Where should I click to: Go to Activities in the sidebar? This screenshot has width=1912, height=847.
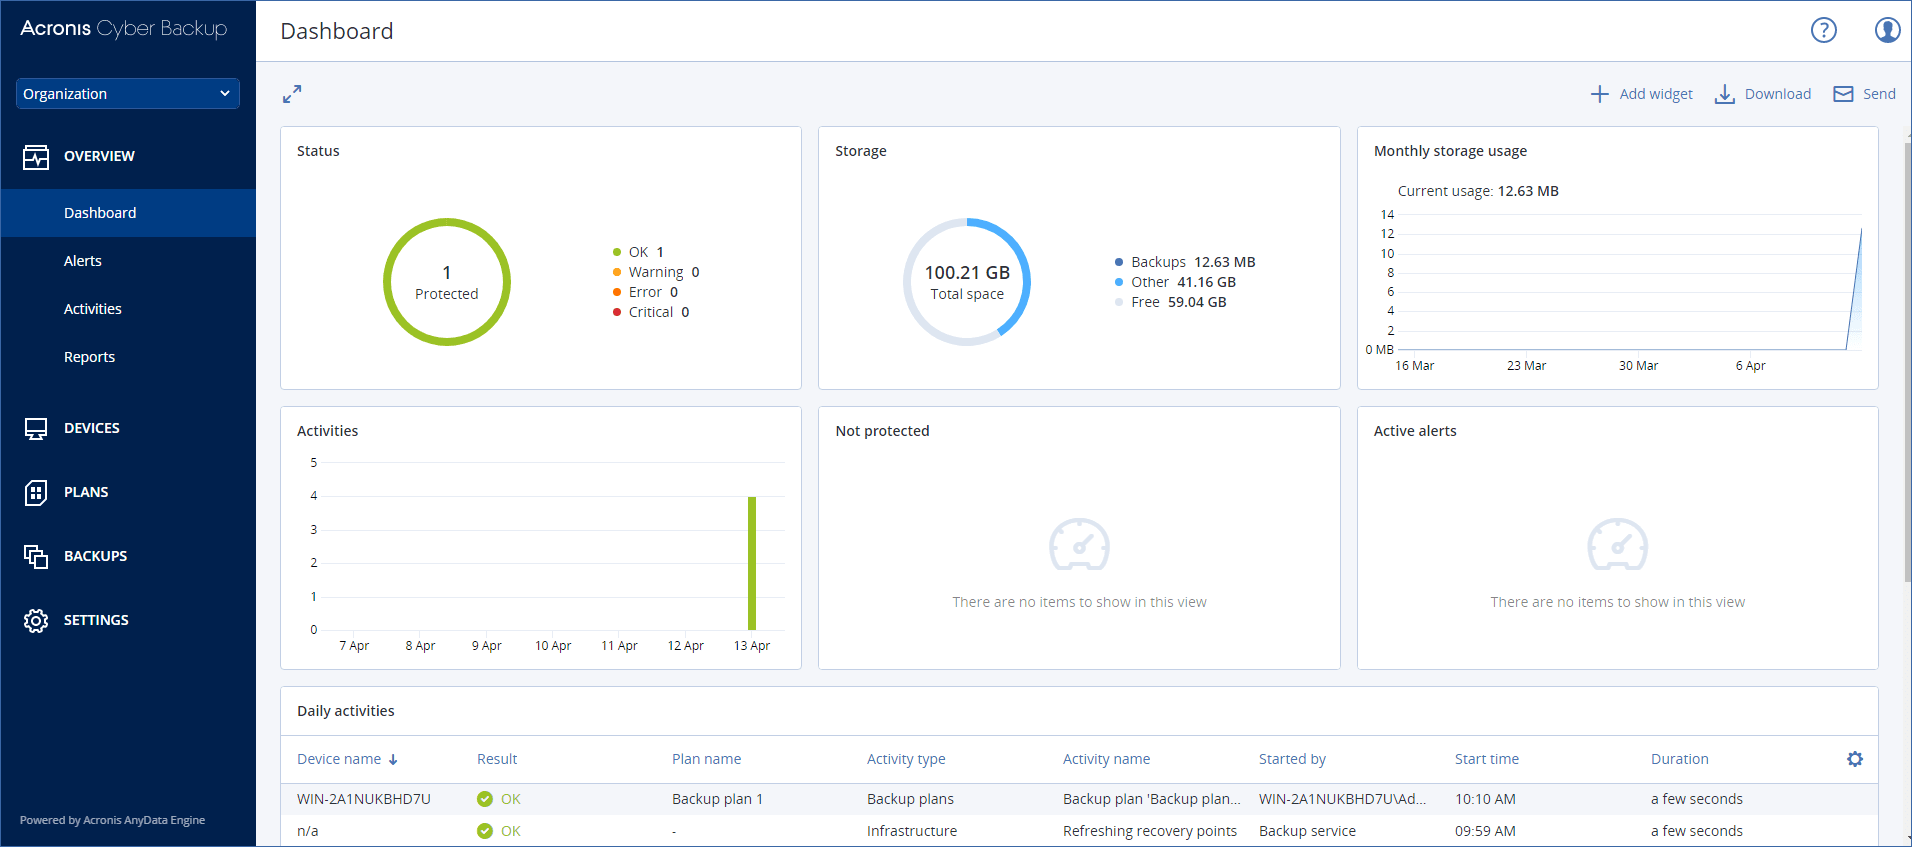pos(93,309)
